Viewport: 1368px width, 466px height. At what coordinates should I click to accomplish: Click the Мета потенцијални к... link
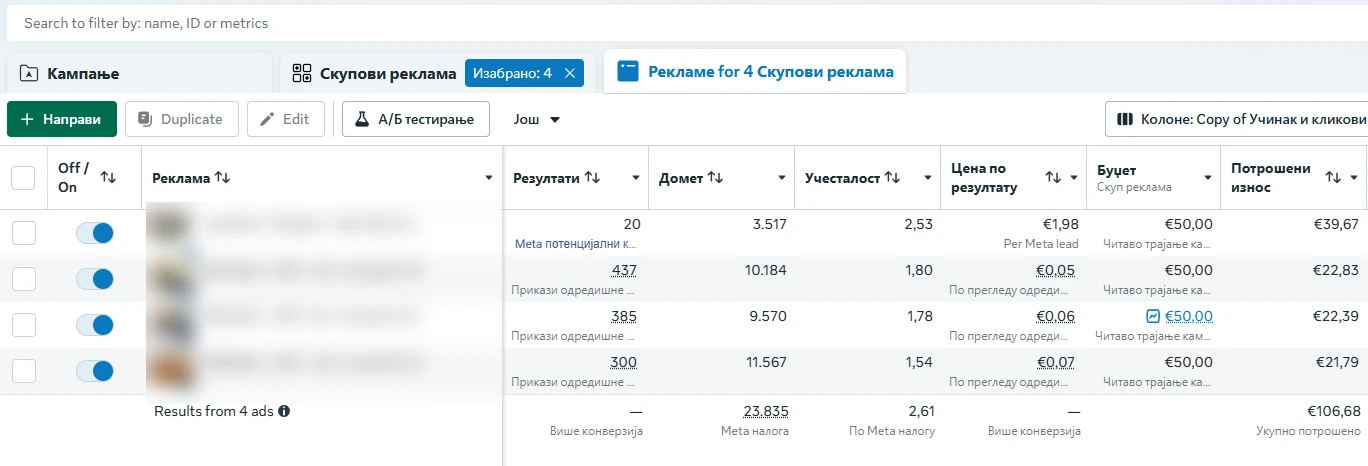[x=575, y=243]
